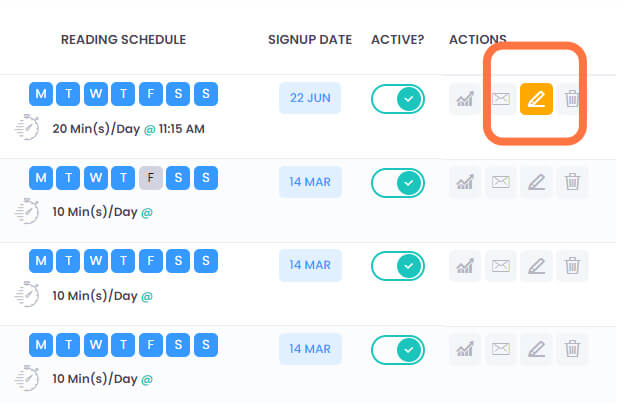
Task: Toggle Wednesday button in third row
Action: tap(96, 261)
